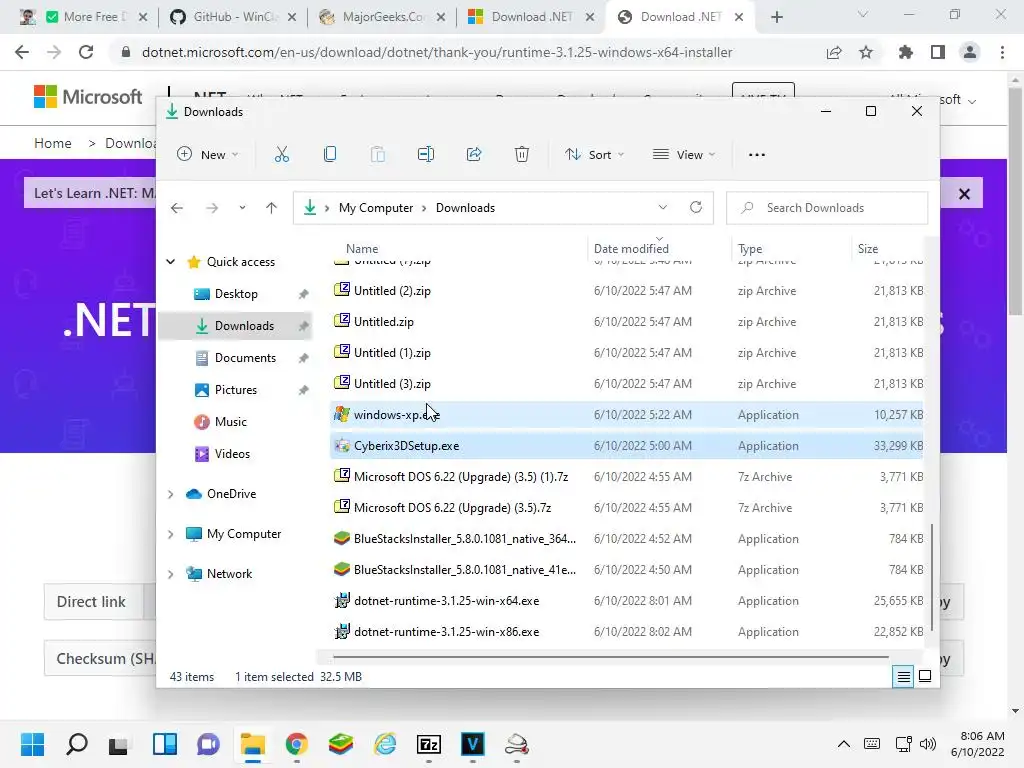Click the file list vertical scrollbar

pos(932,577)
